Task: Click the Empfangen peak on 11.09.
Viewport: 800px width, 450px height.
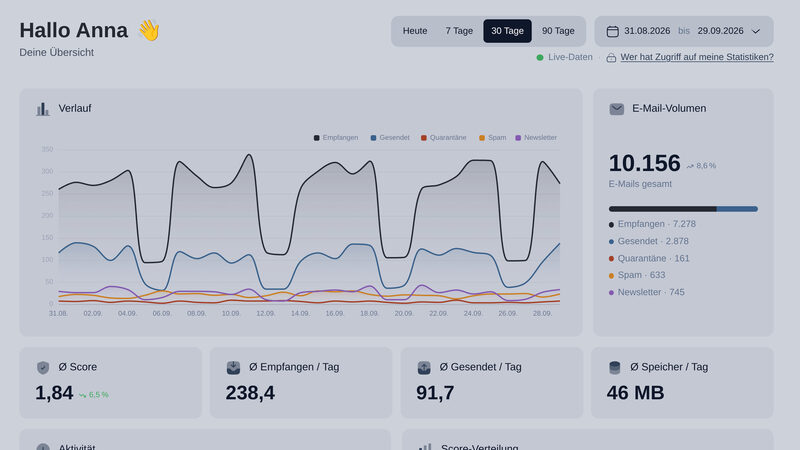Action: (249, 155)
